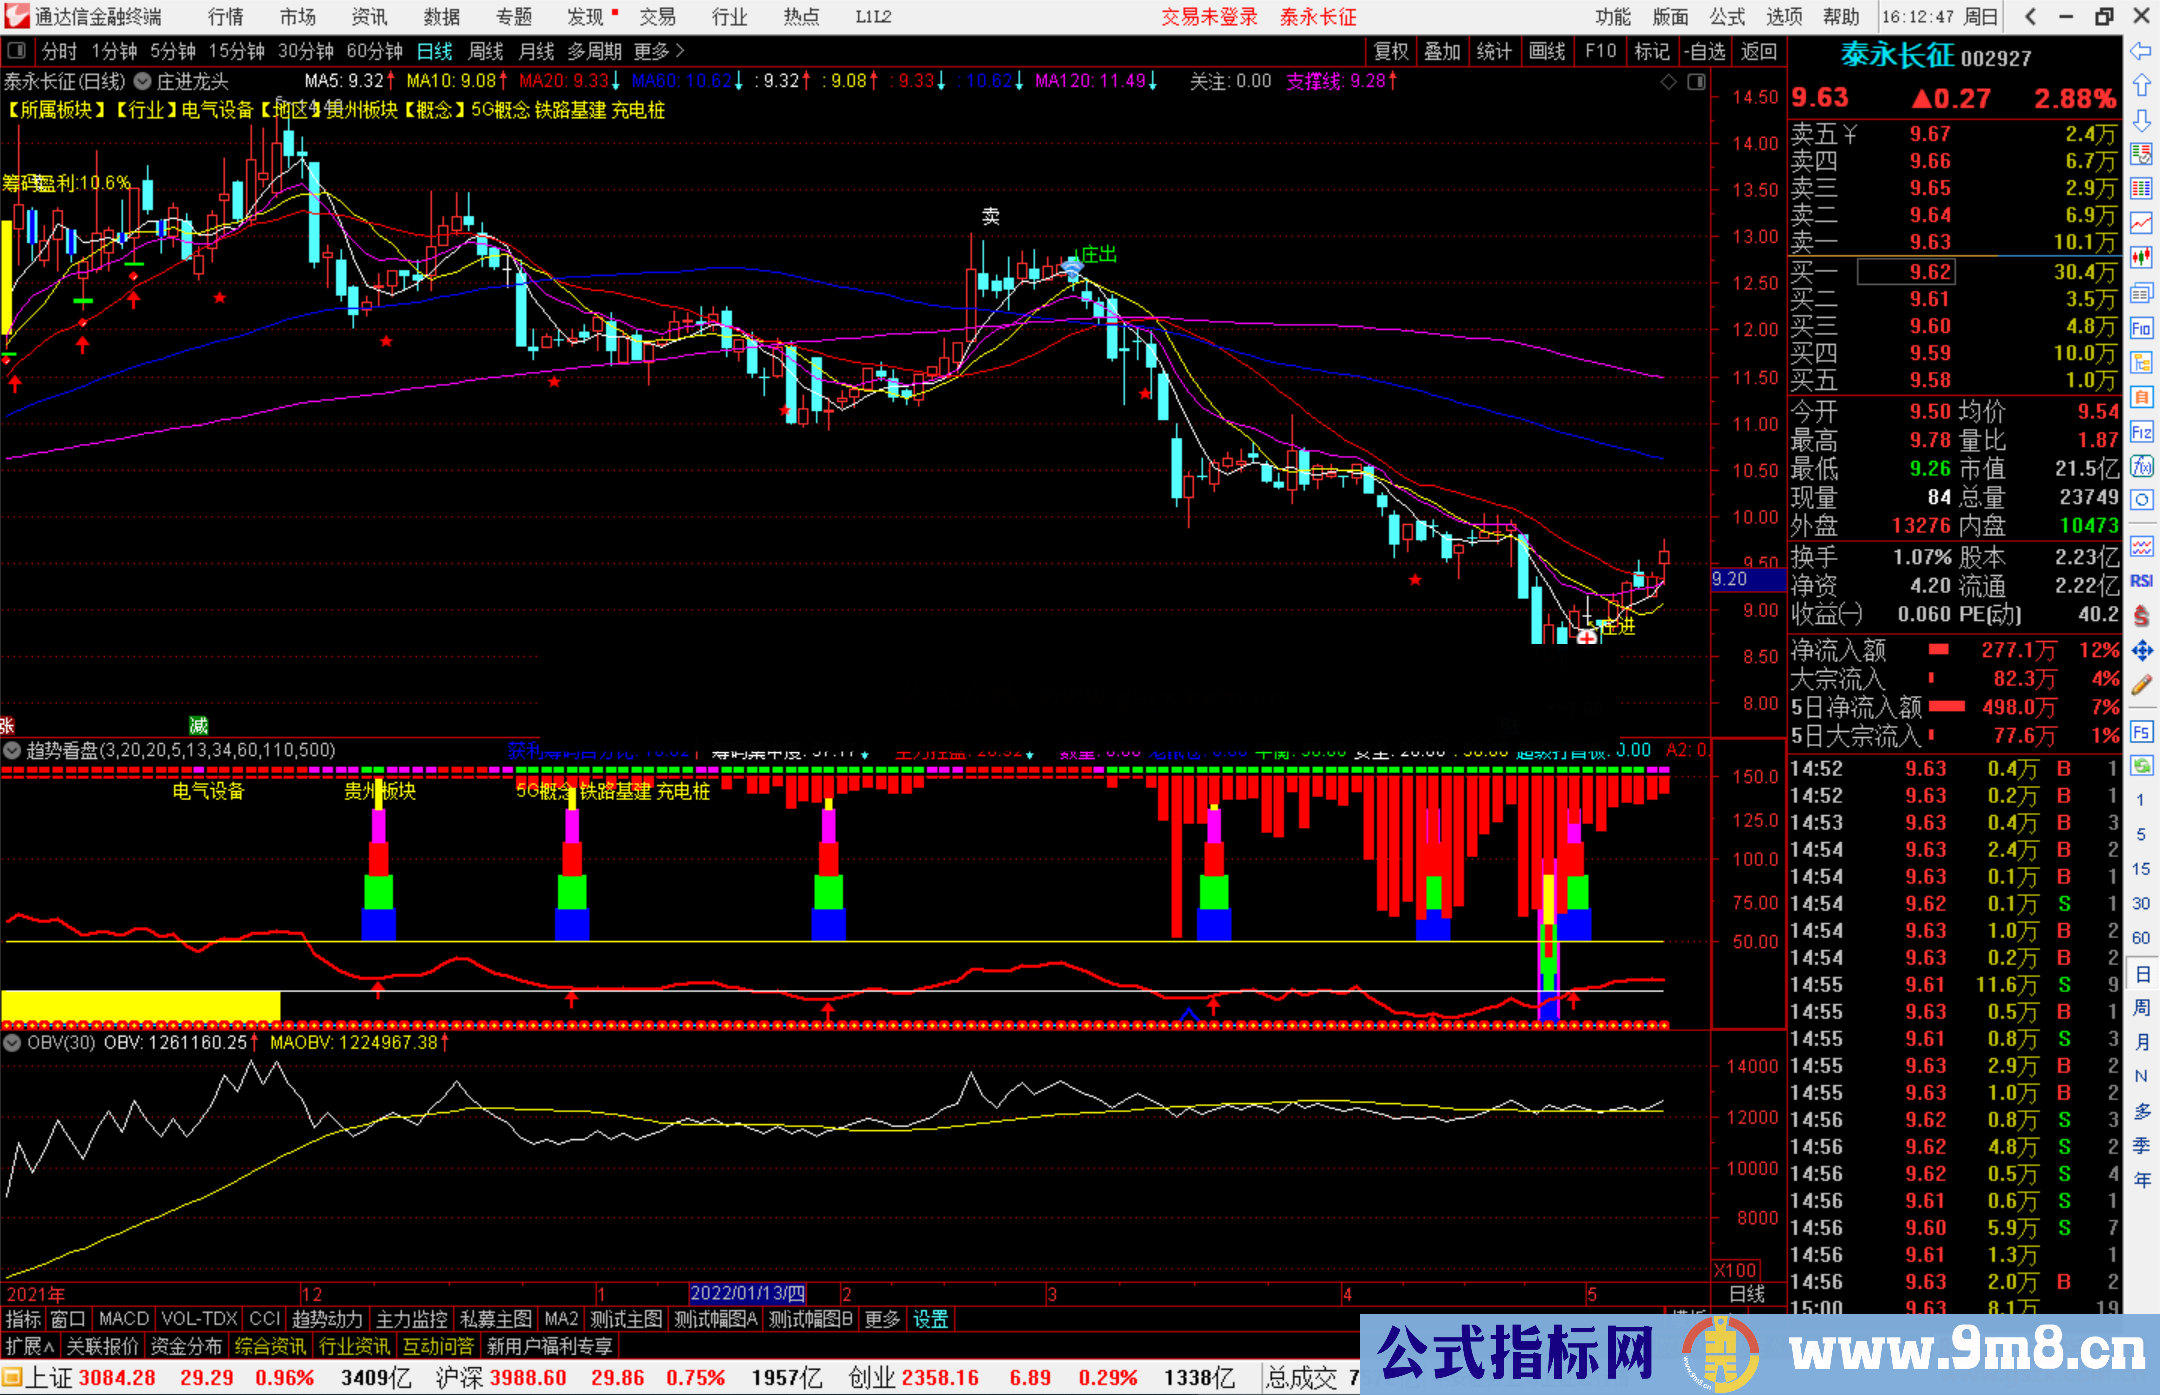Image resolution: width=2160 pixels, height=1395 pixels.
Task: Click the red line trend chart icon
Action: [x=2141, y=222]
